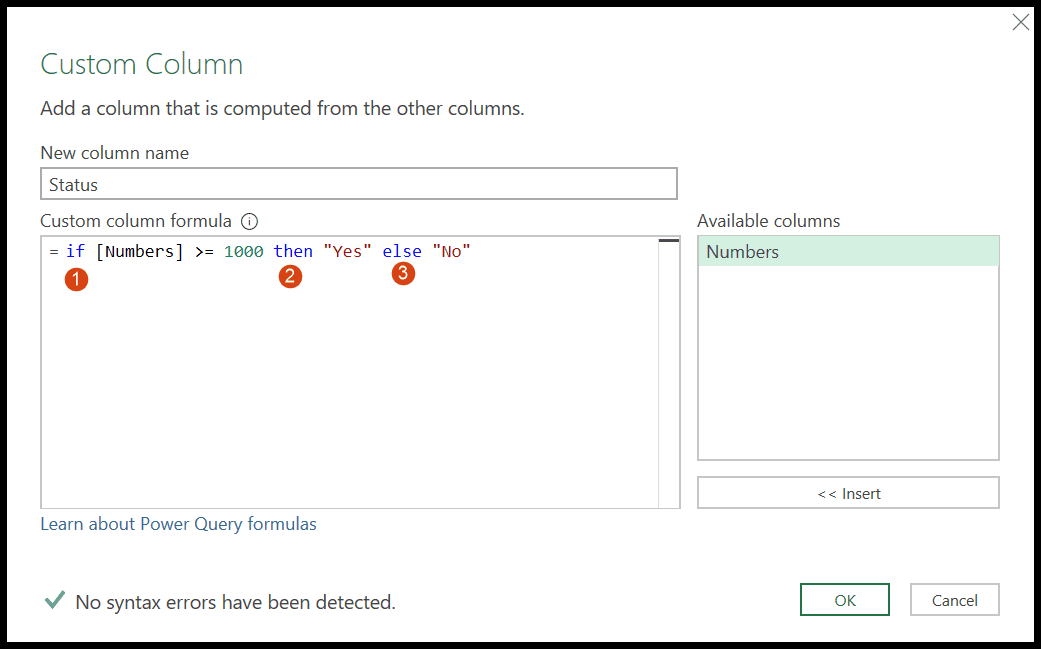
Task: Click the info circle next to Custom column formula
Action: coord(249,221)
